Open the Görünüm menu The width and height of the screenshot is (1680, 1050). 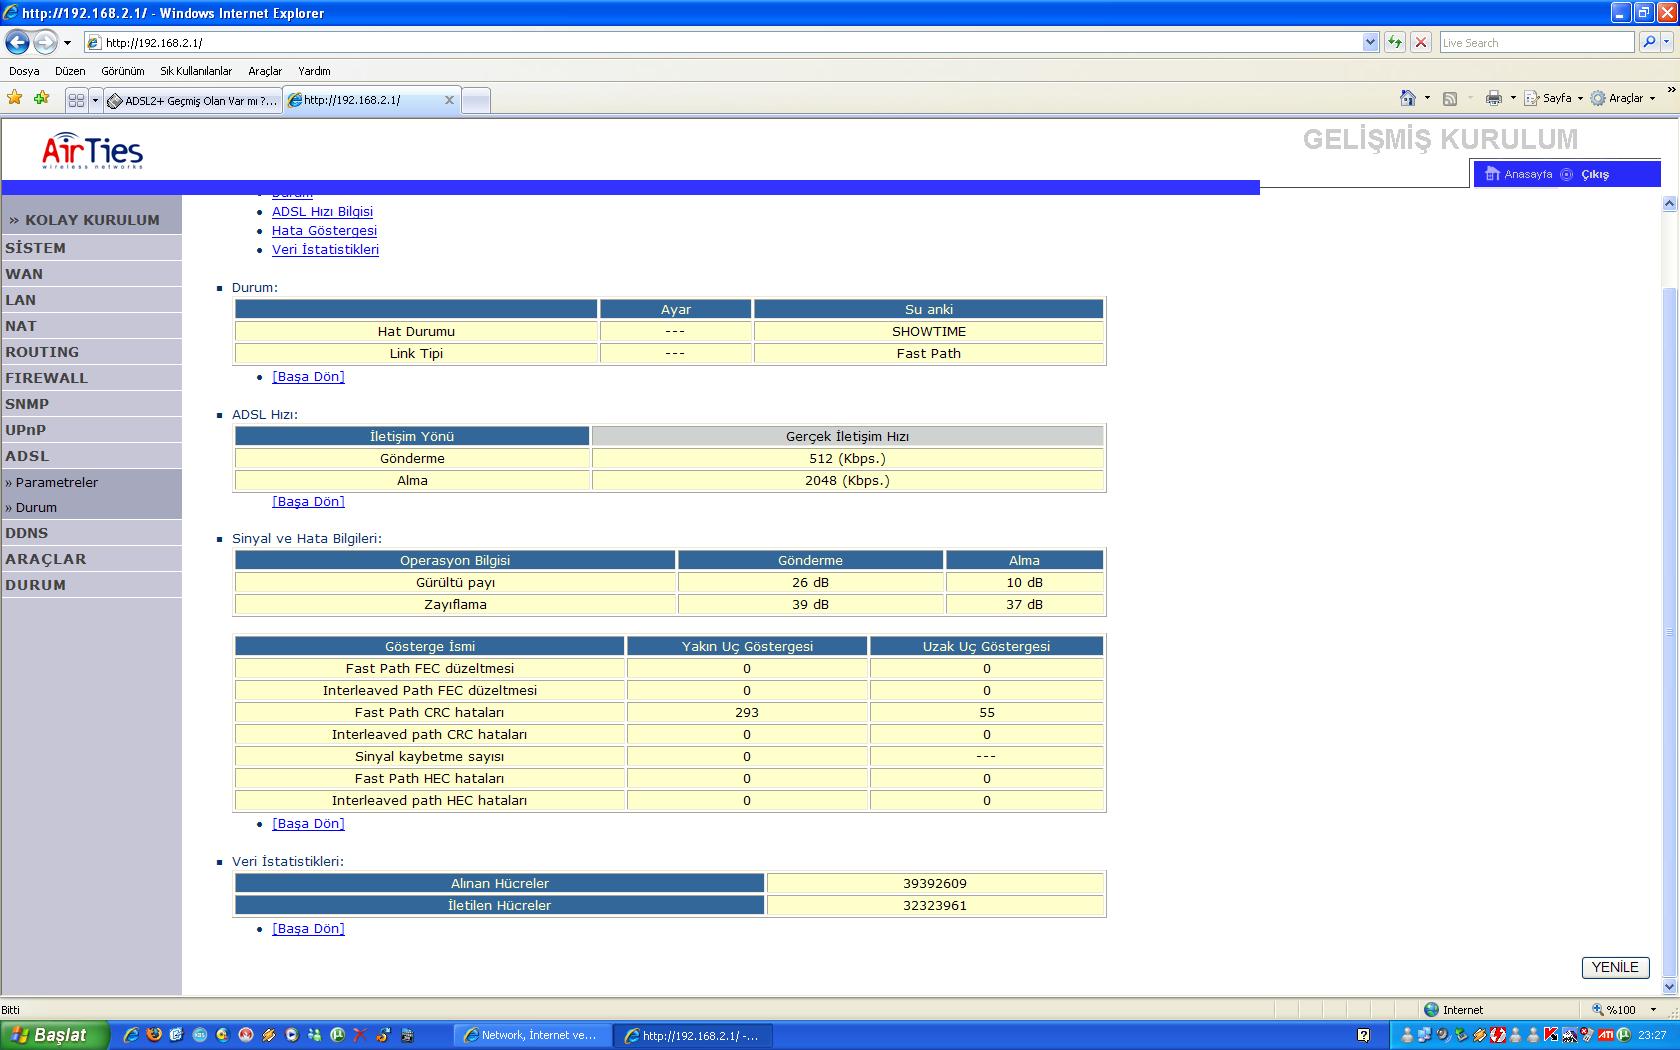[x=122, y=71]
